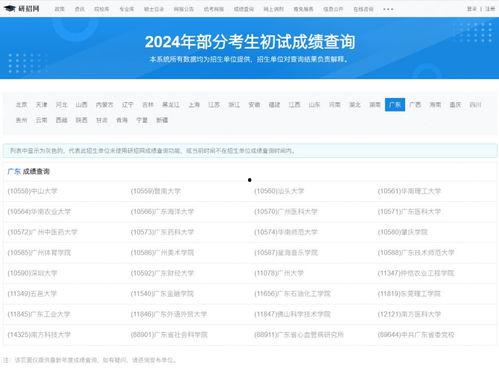Choose the 黑龙江 province tab

point(171,105)
